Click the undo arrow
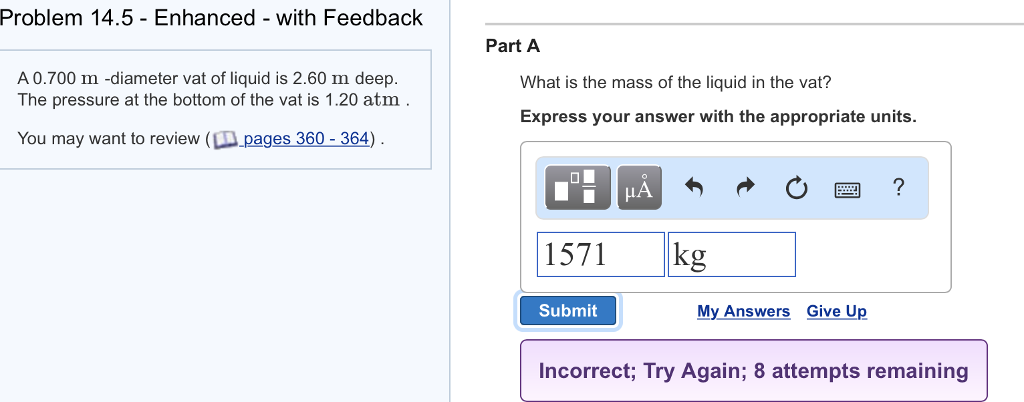Image resolution: width=1024 pixels, height=402 pixels. (x=694, y=188)
